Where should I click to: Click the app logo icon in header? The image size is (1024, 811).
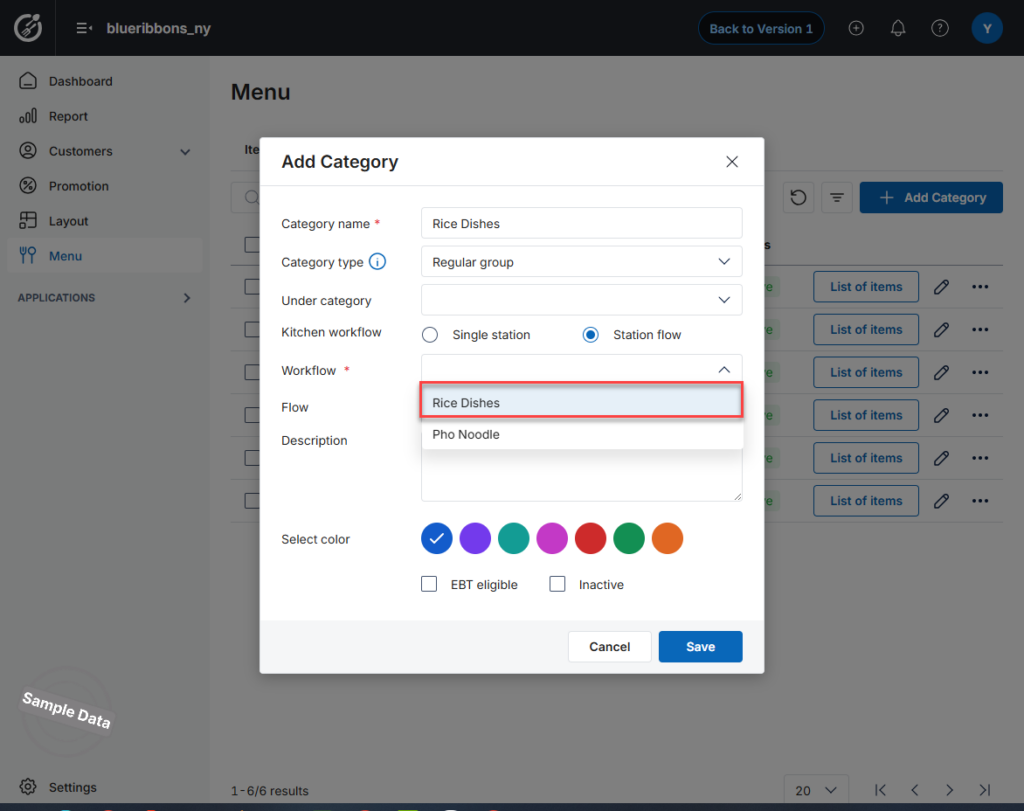tap(28, 28)
